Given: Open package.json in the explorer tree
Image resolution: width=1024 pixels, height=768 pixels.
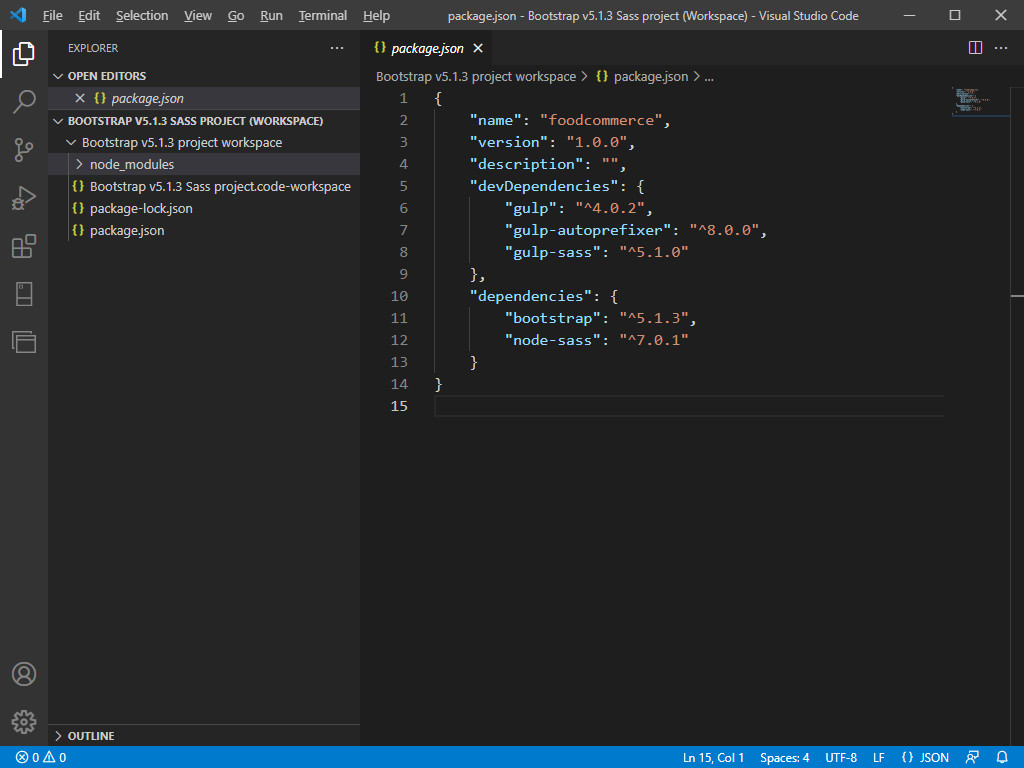Looking at the screenshot, I should click(x=127, y=231).
